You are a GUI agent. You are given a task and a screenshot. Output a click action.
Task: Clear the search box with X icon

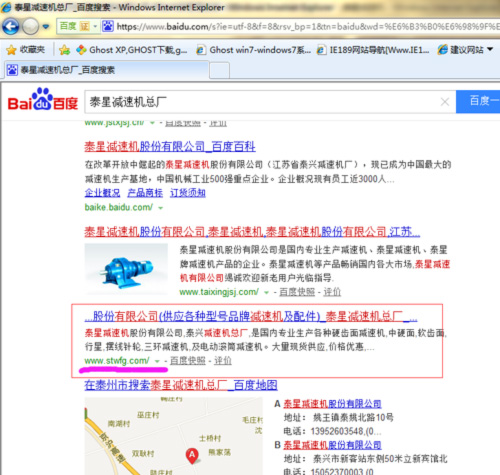[445, 102]
